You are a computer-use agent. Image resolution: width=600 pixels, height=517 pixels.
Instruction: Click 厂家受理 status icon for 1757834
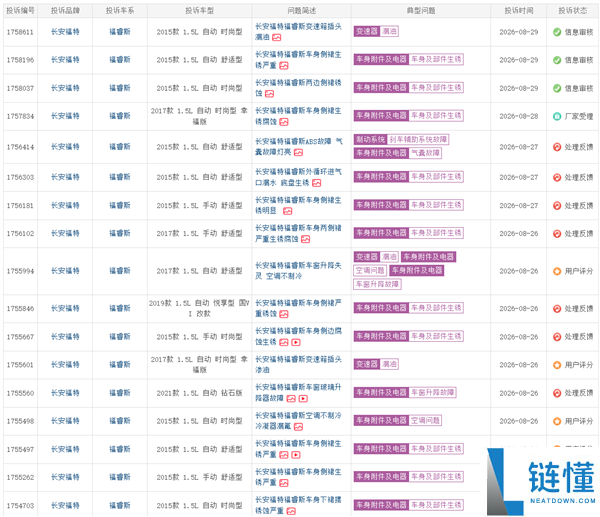[x=557, y=116]
